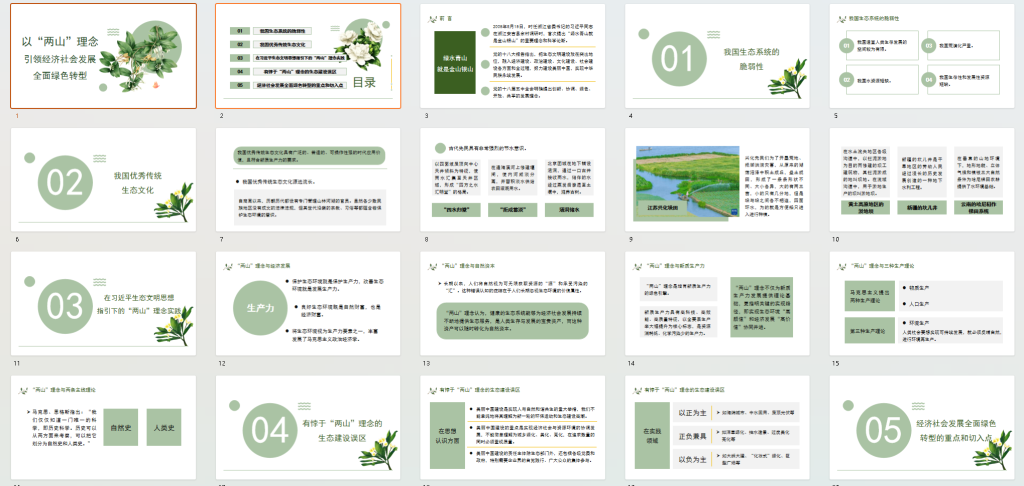
Task: Click the 在实践领域 slide with 以正为主
Action: [x=717, y=427]
